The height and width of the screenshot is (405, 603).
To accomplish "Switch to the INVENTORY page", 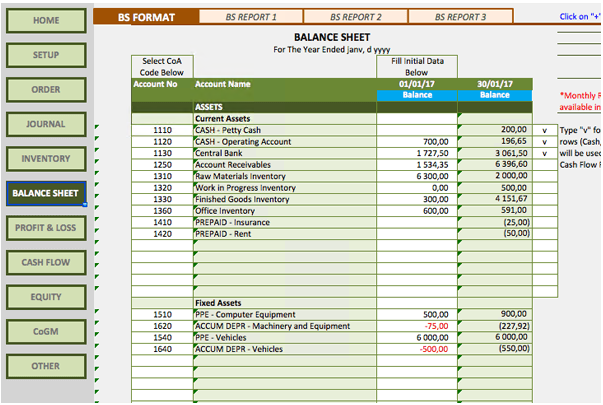I will 46,159.
